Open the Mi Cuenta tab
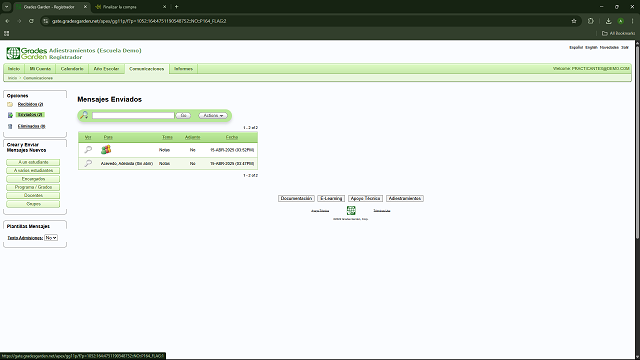 (x=40, y=69)
